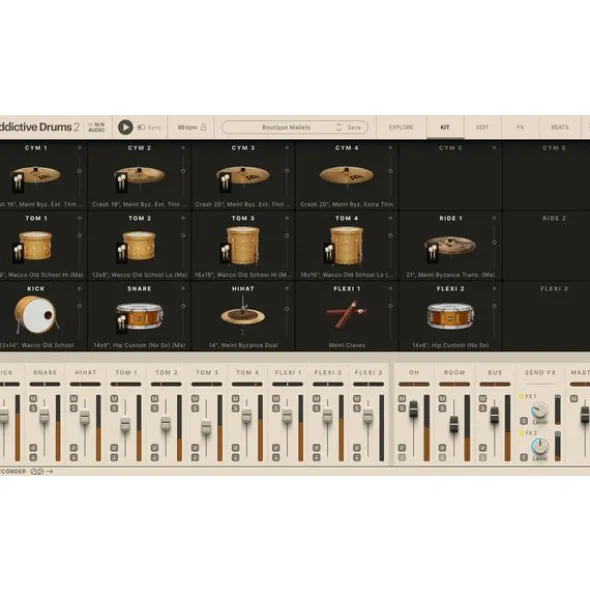Solo the SNARE mixer channel
The width and height of the screenshot is (590, 591).
coord(33,408)
